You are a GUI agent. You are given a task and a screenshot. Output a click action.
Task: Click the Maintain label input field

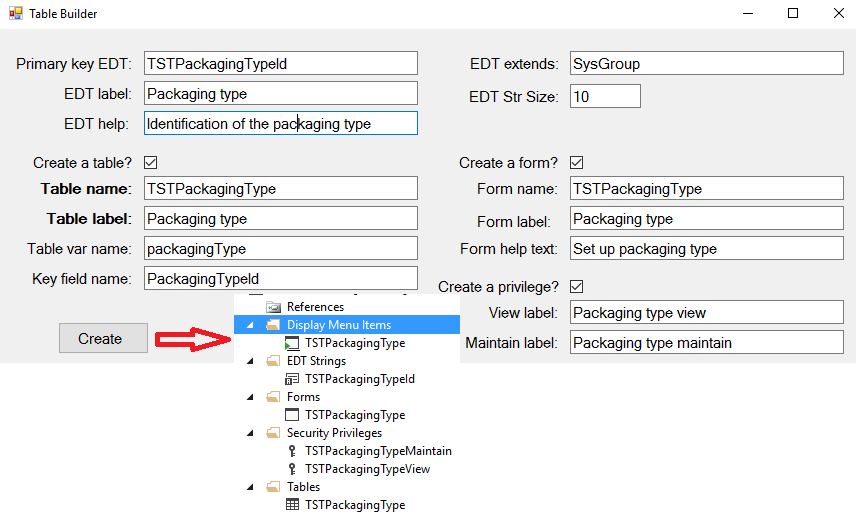click(x=706, y=342)
